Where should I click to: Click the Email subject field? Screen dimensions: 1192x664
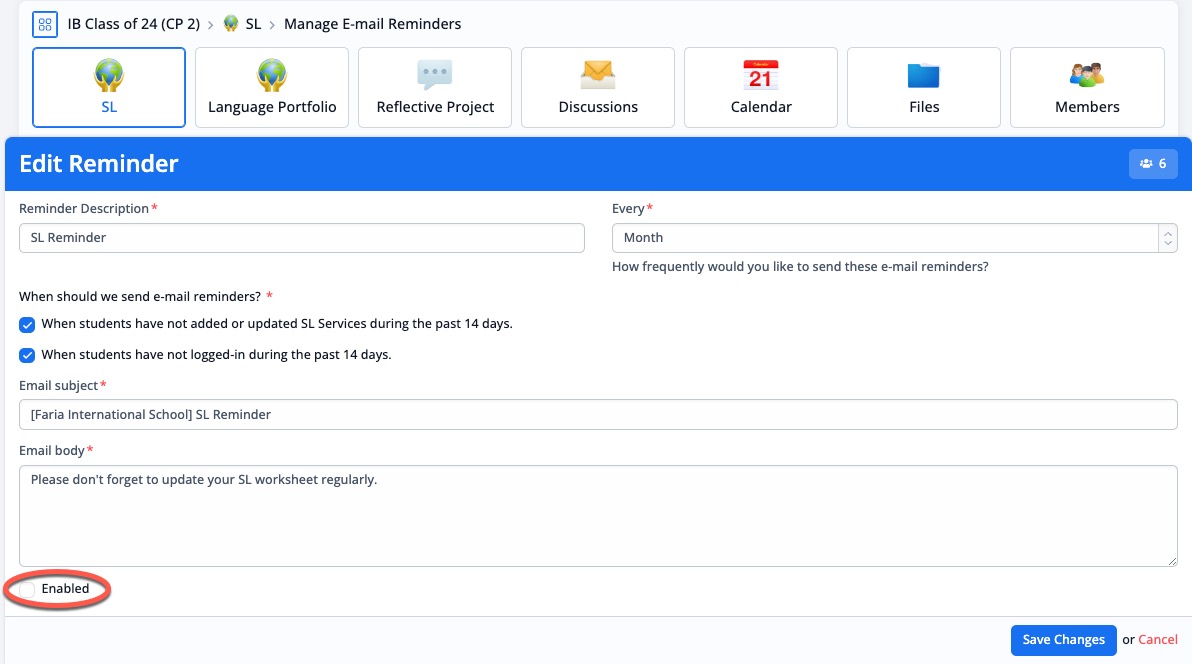tap(598, 415)
